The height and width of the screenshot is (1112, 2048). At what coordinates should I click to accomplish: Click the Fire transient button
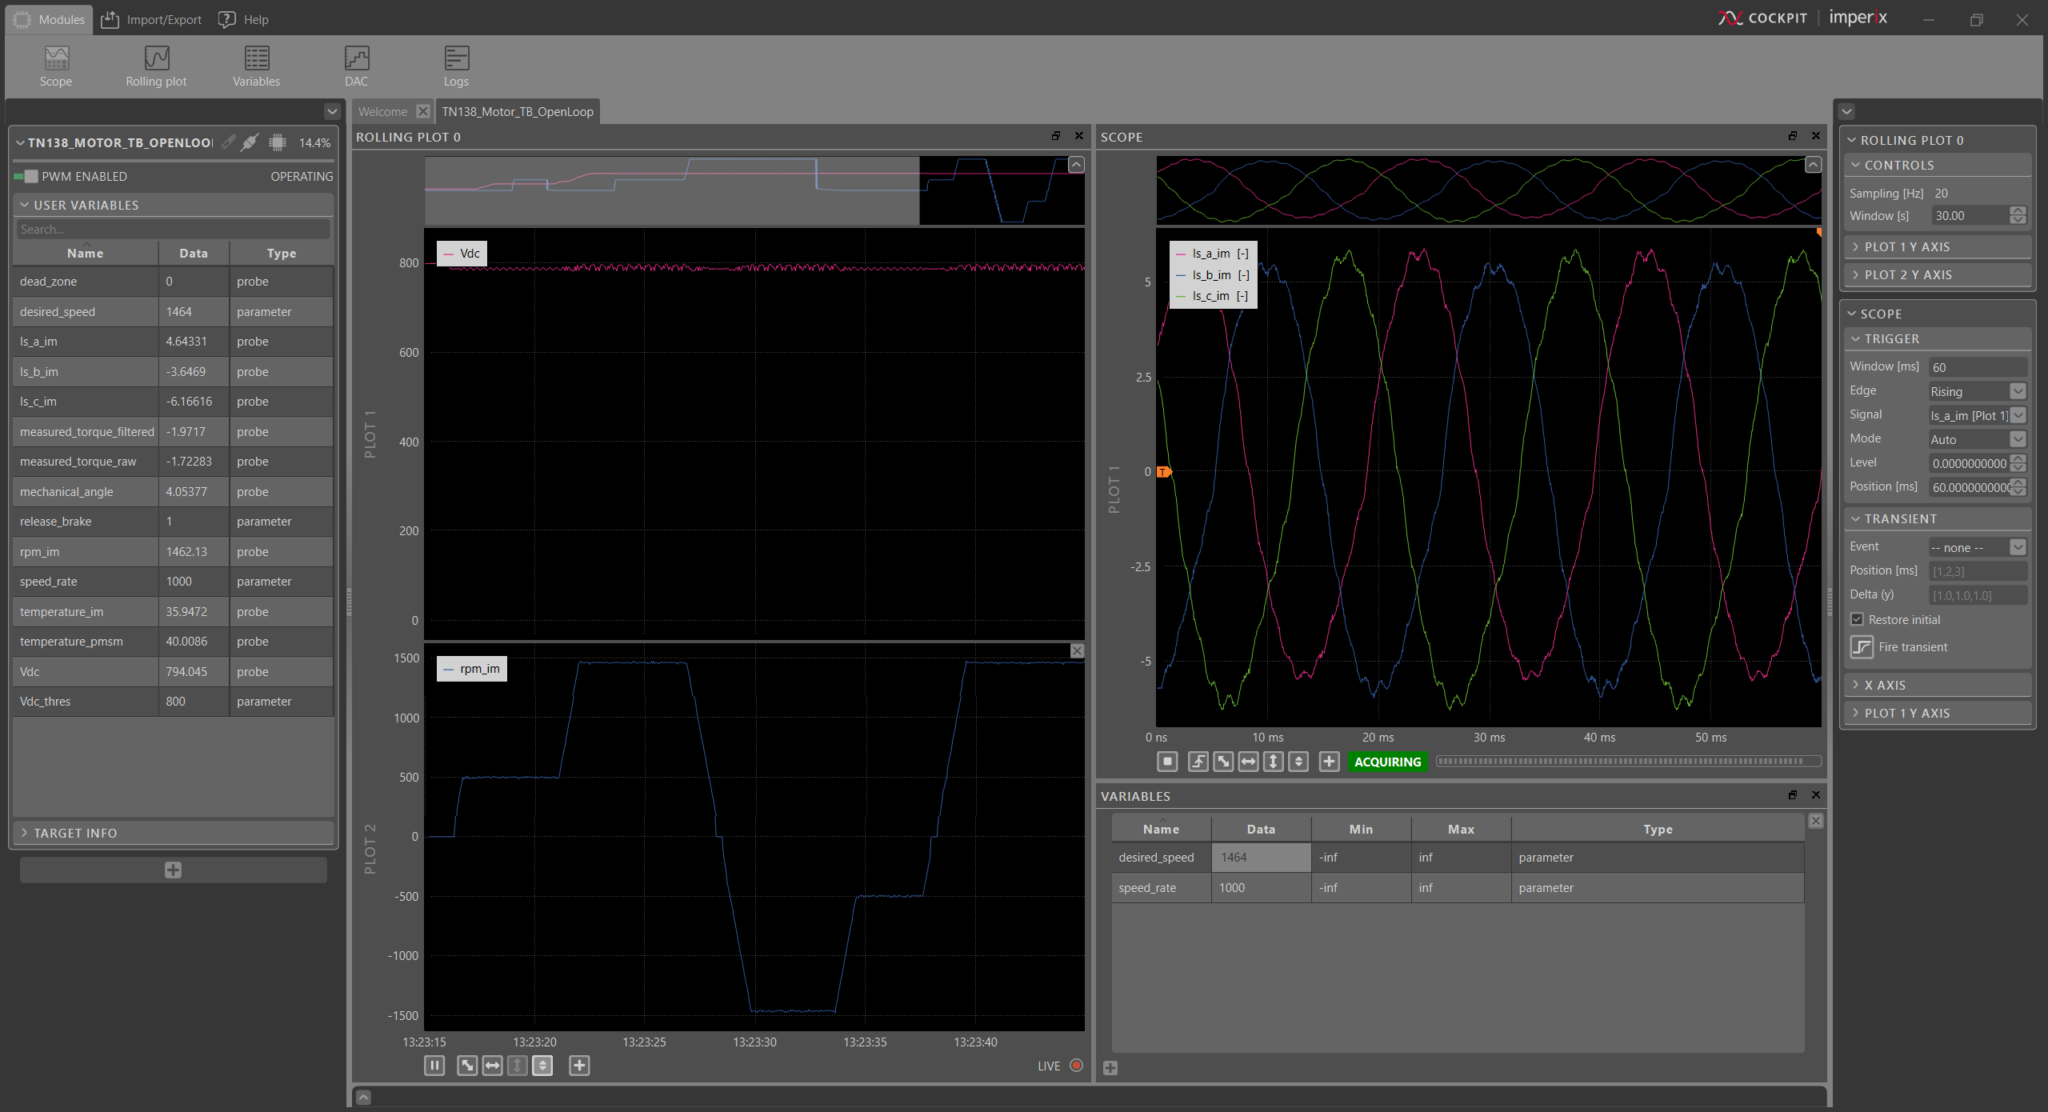1900,647
